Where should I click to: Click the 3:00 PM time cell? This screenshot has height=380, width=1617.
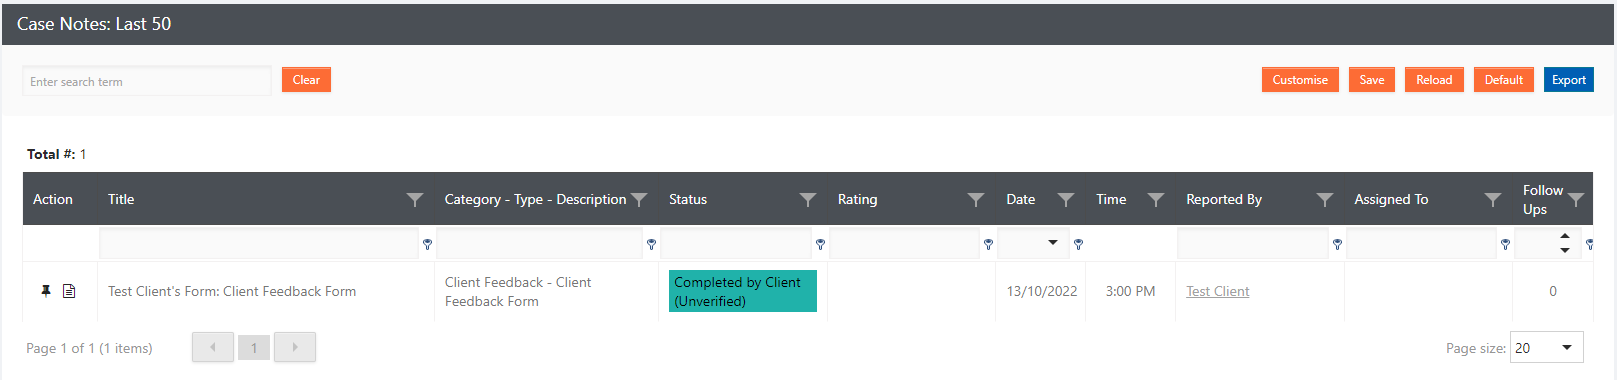tap(1130, 291)
